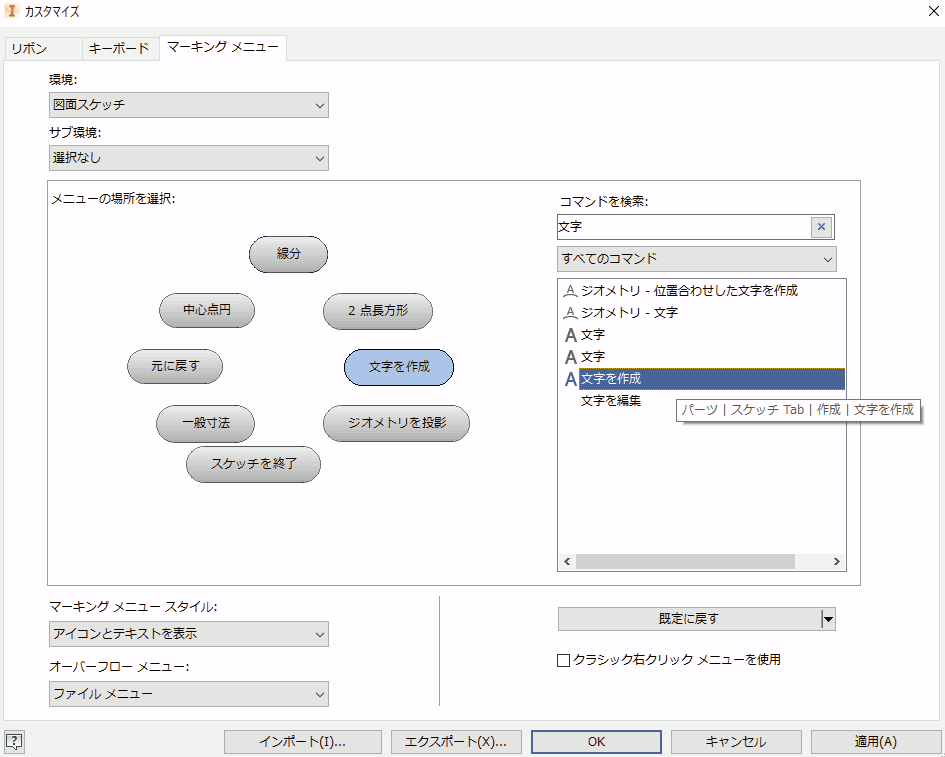Select the ジオメトリ - 位置合わせした文字を作成 command
Viewport: 945px width, 757px height.
[x=688, y=291]
